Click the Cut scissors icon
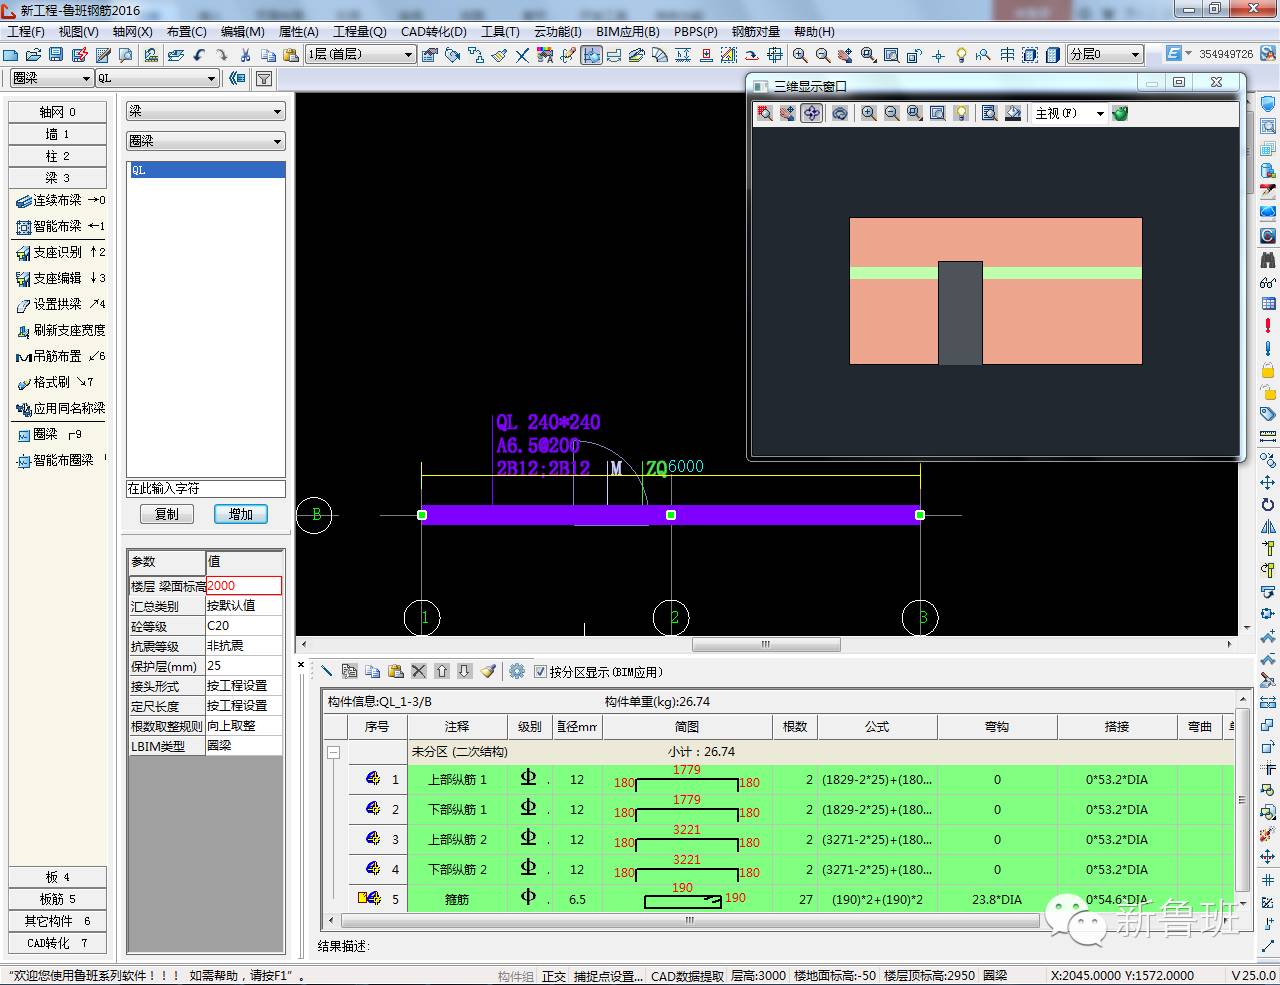 point(245,55)
